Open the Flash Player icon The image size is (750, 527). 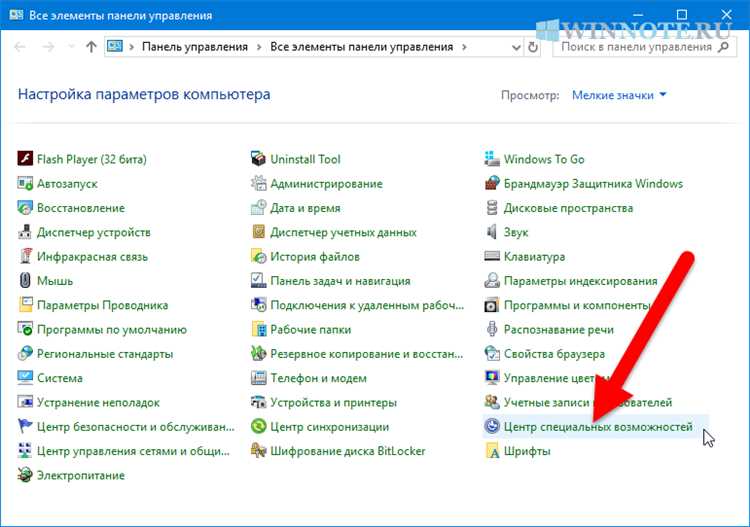[25, 158]
